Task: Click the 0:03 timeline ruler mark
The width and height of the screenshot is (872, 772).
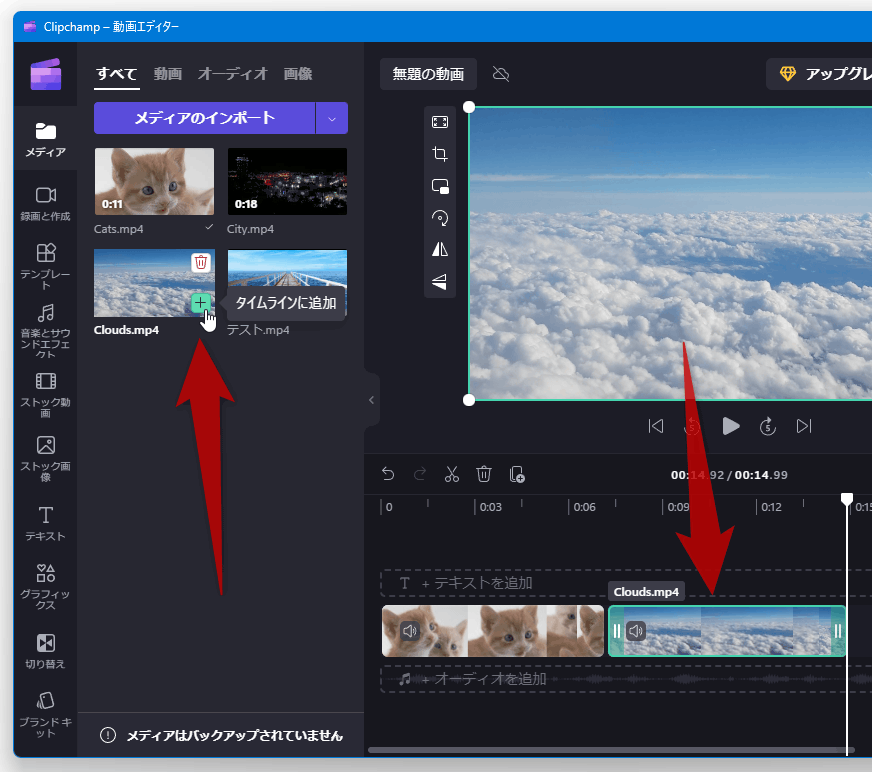Action: (x=490, y=507)
